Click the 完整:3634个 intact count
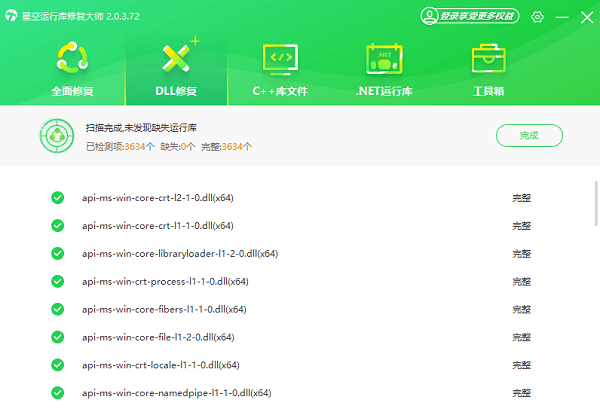 point(227,147)
